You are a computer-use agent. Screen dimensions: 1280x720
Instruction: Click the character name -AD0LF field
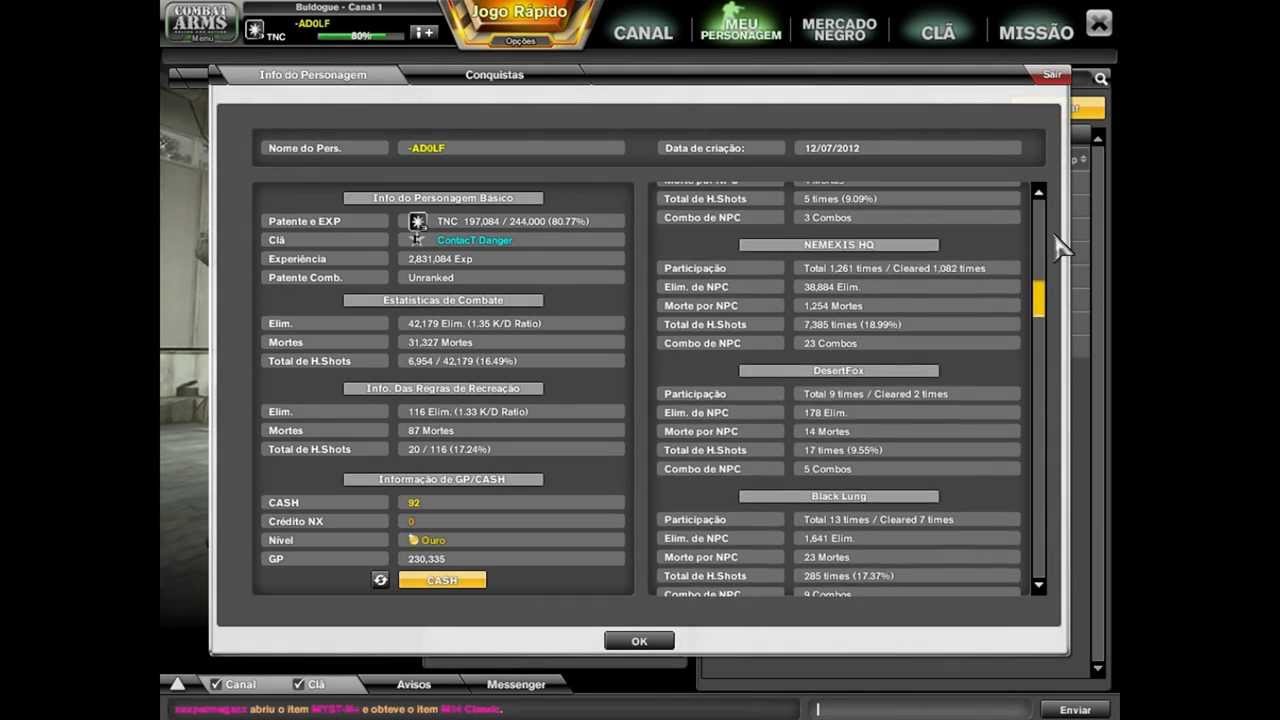[510, 148]
